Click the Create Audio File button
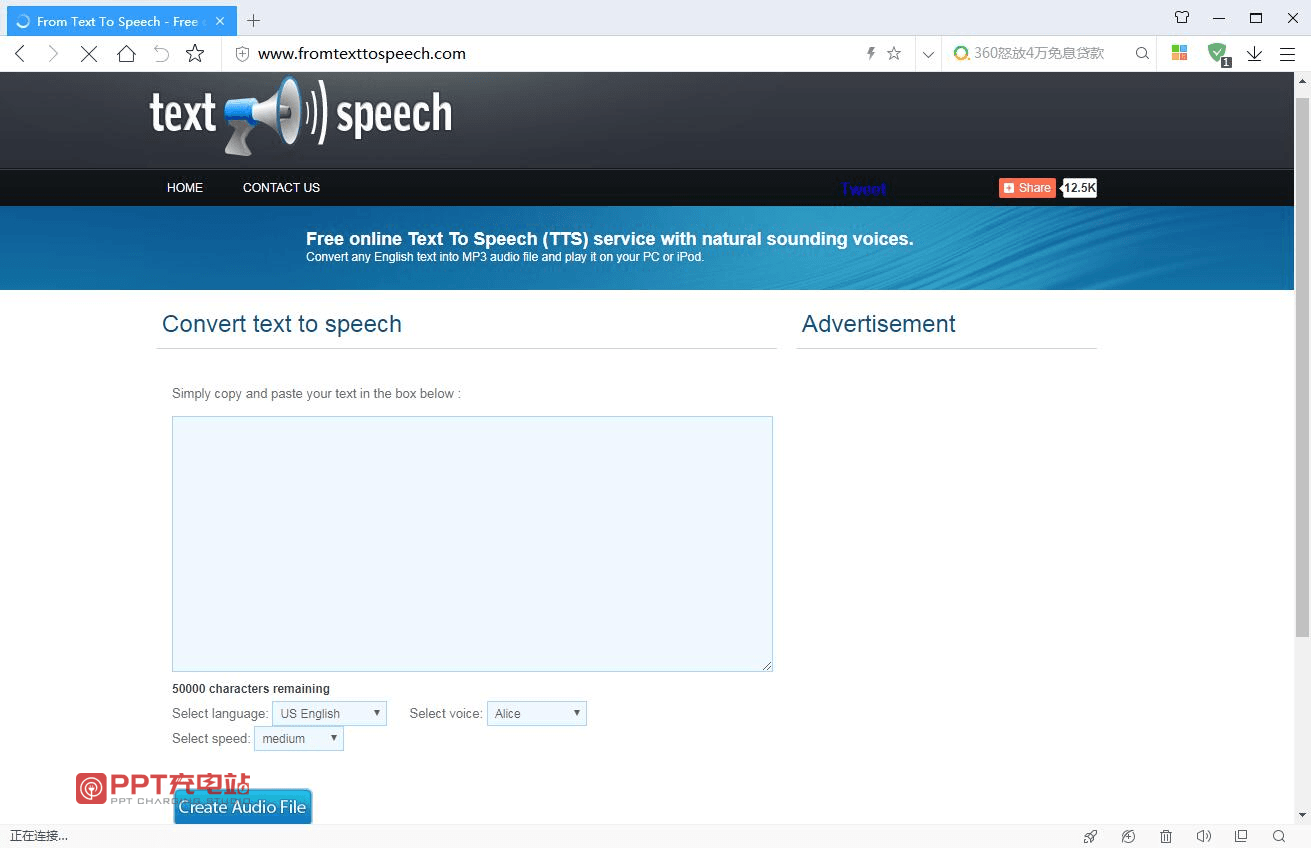The width and height of the screenshot is (1311, 848). point(243,807)
